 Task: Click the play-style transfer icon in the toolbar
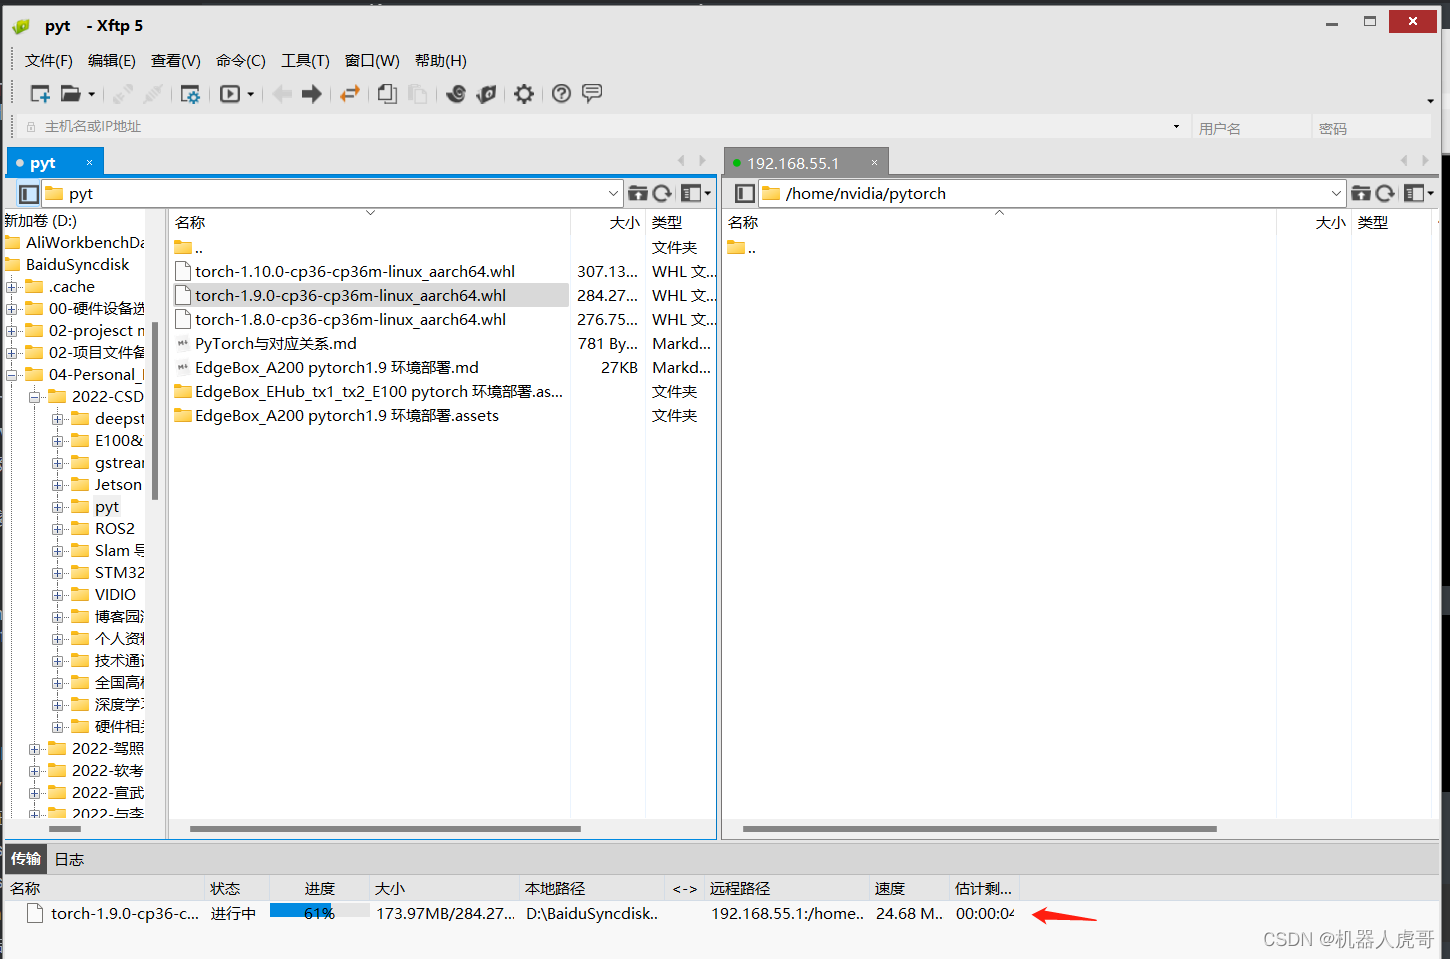(x=230, y=94)
